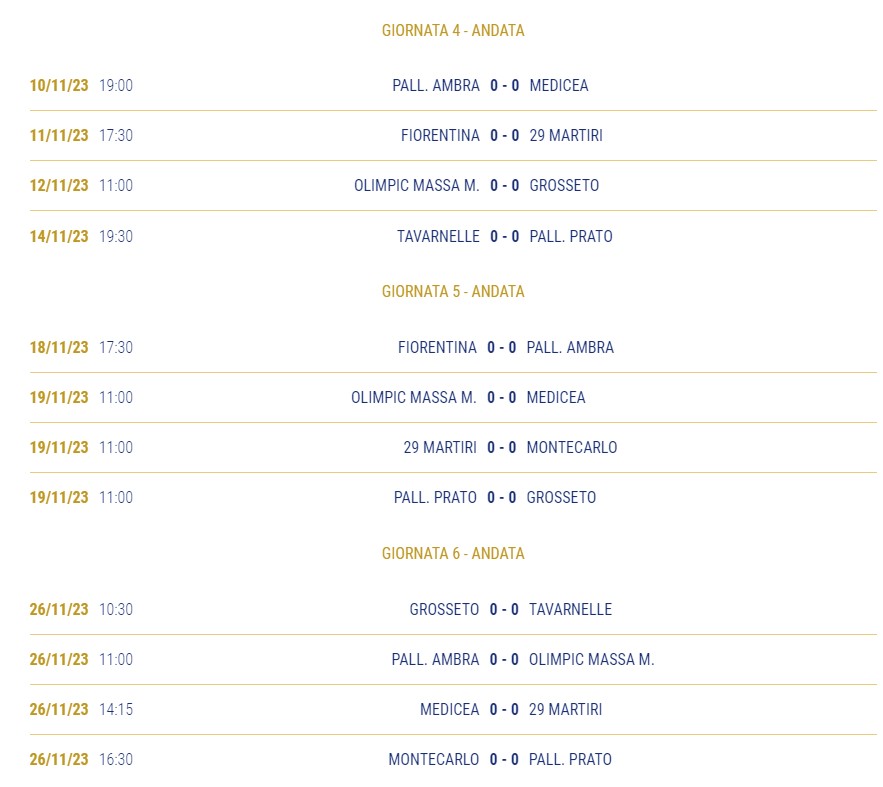Open Pall. Prato in the Tavarnelle fixture
883x787 pixels.
(571, 236)
